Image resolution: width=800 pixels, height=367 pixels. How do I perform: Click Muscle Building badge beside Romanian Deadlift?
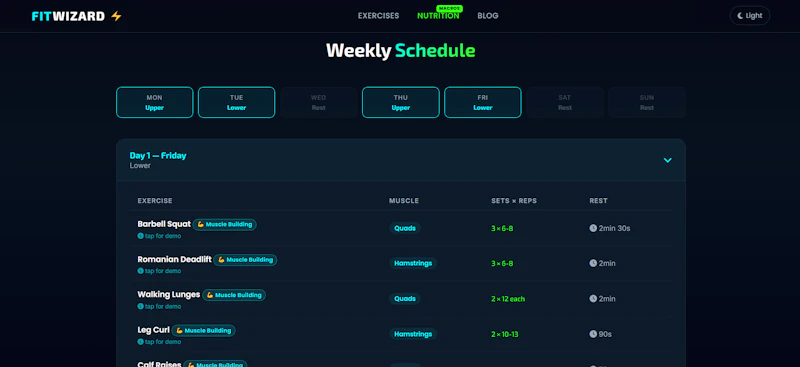tap(245, 260)
